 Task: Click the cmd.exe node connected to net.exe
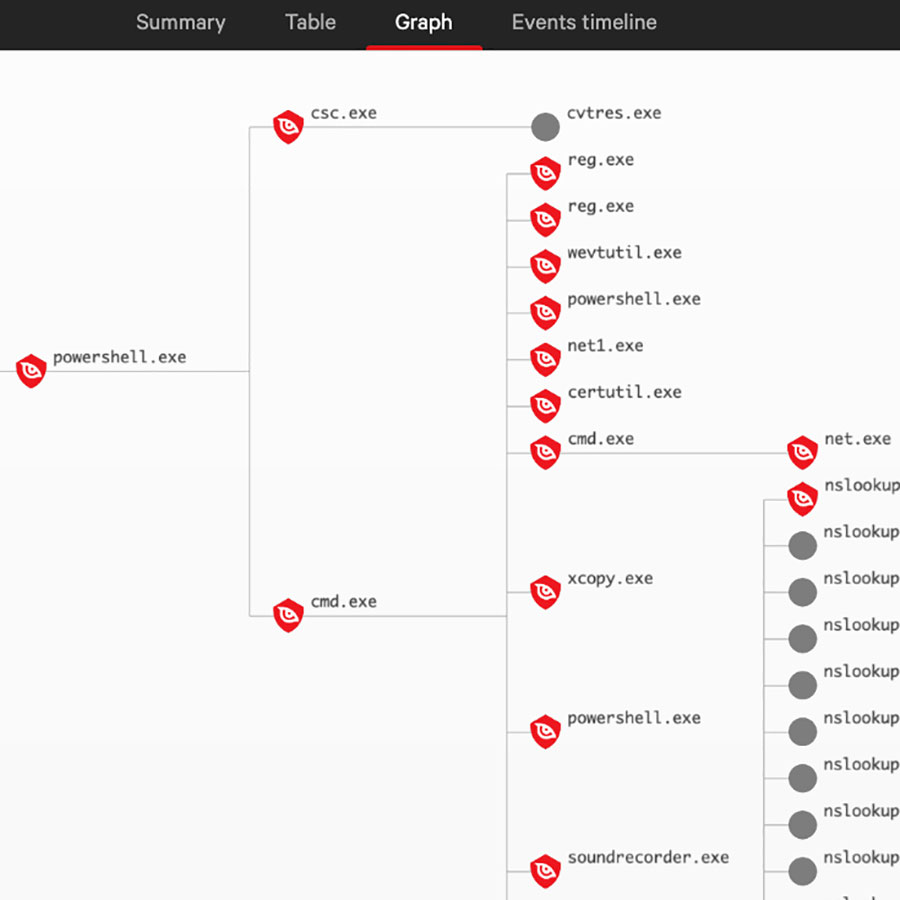click(x=545, y=453)
